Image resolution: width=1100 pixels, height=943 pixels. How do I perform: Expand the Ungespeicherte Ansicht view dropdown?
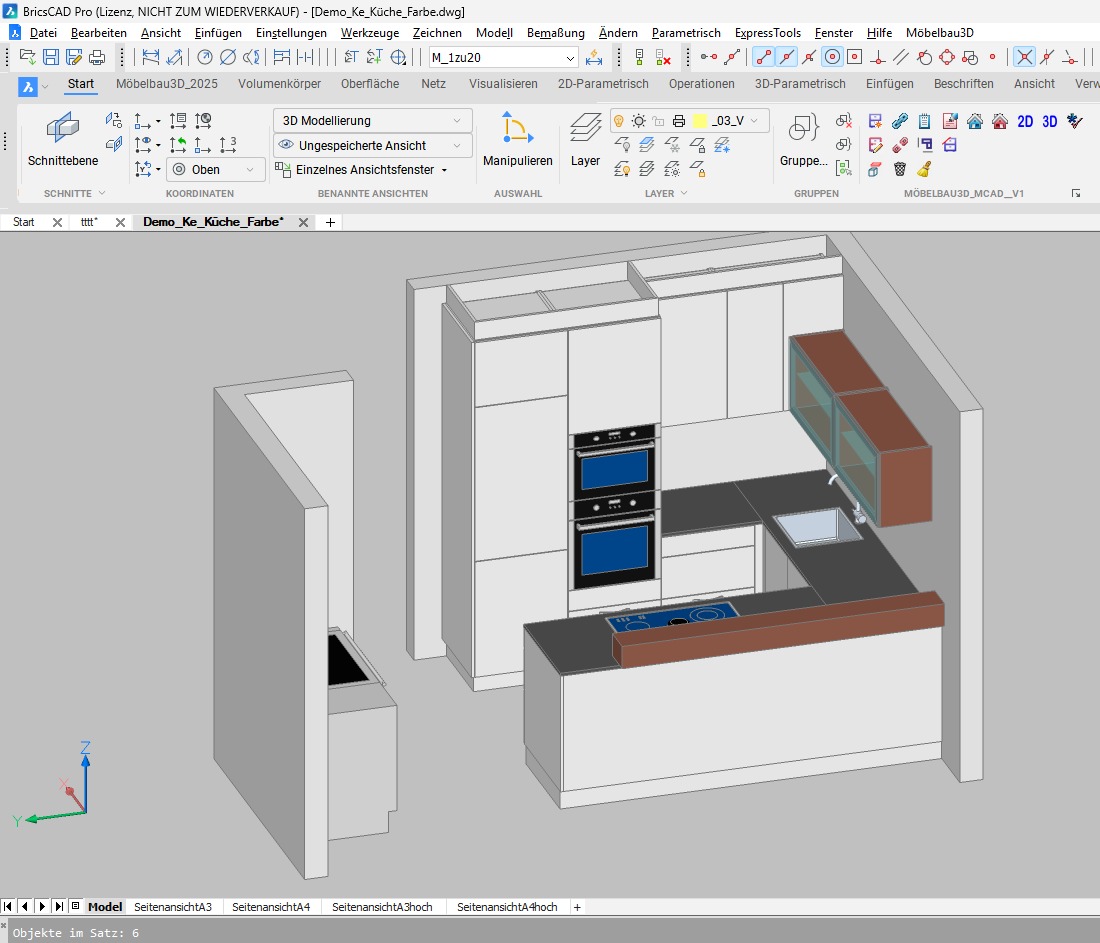[372, 146]
